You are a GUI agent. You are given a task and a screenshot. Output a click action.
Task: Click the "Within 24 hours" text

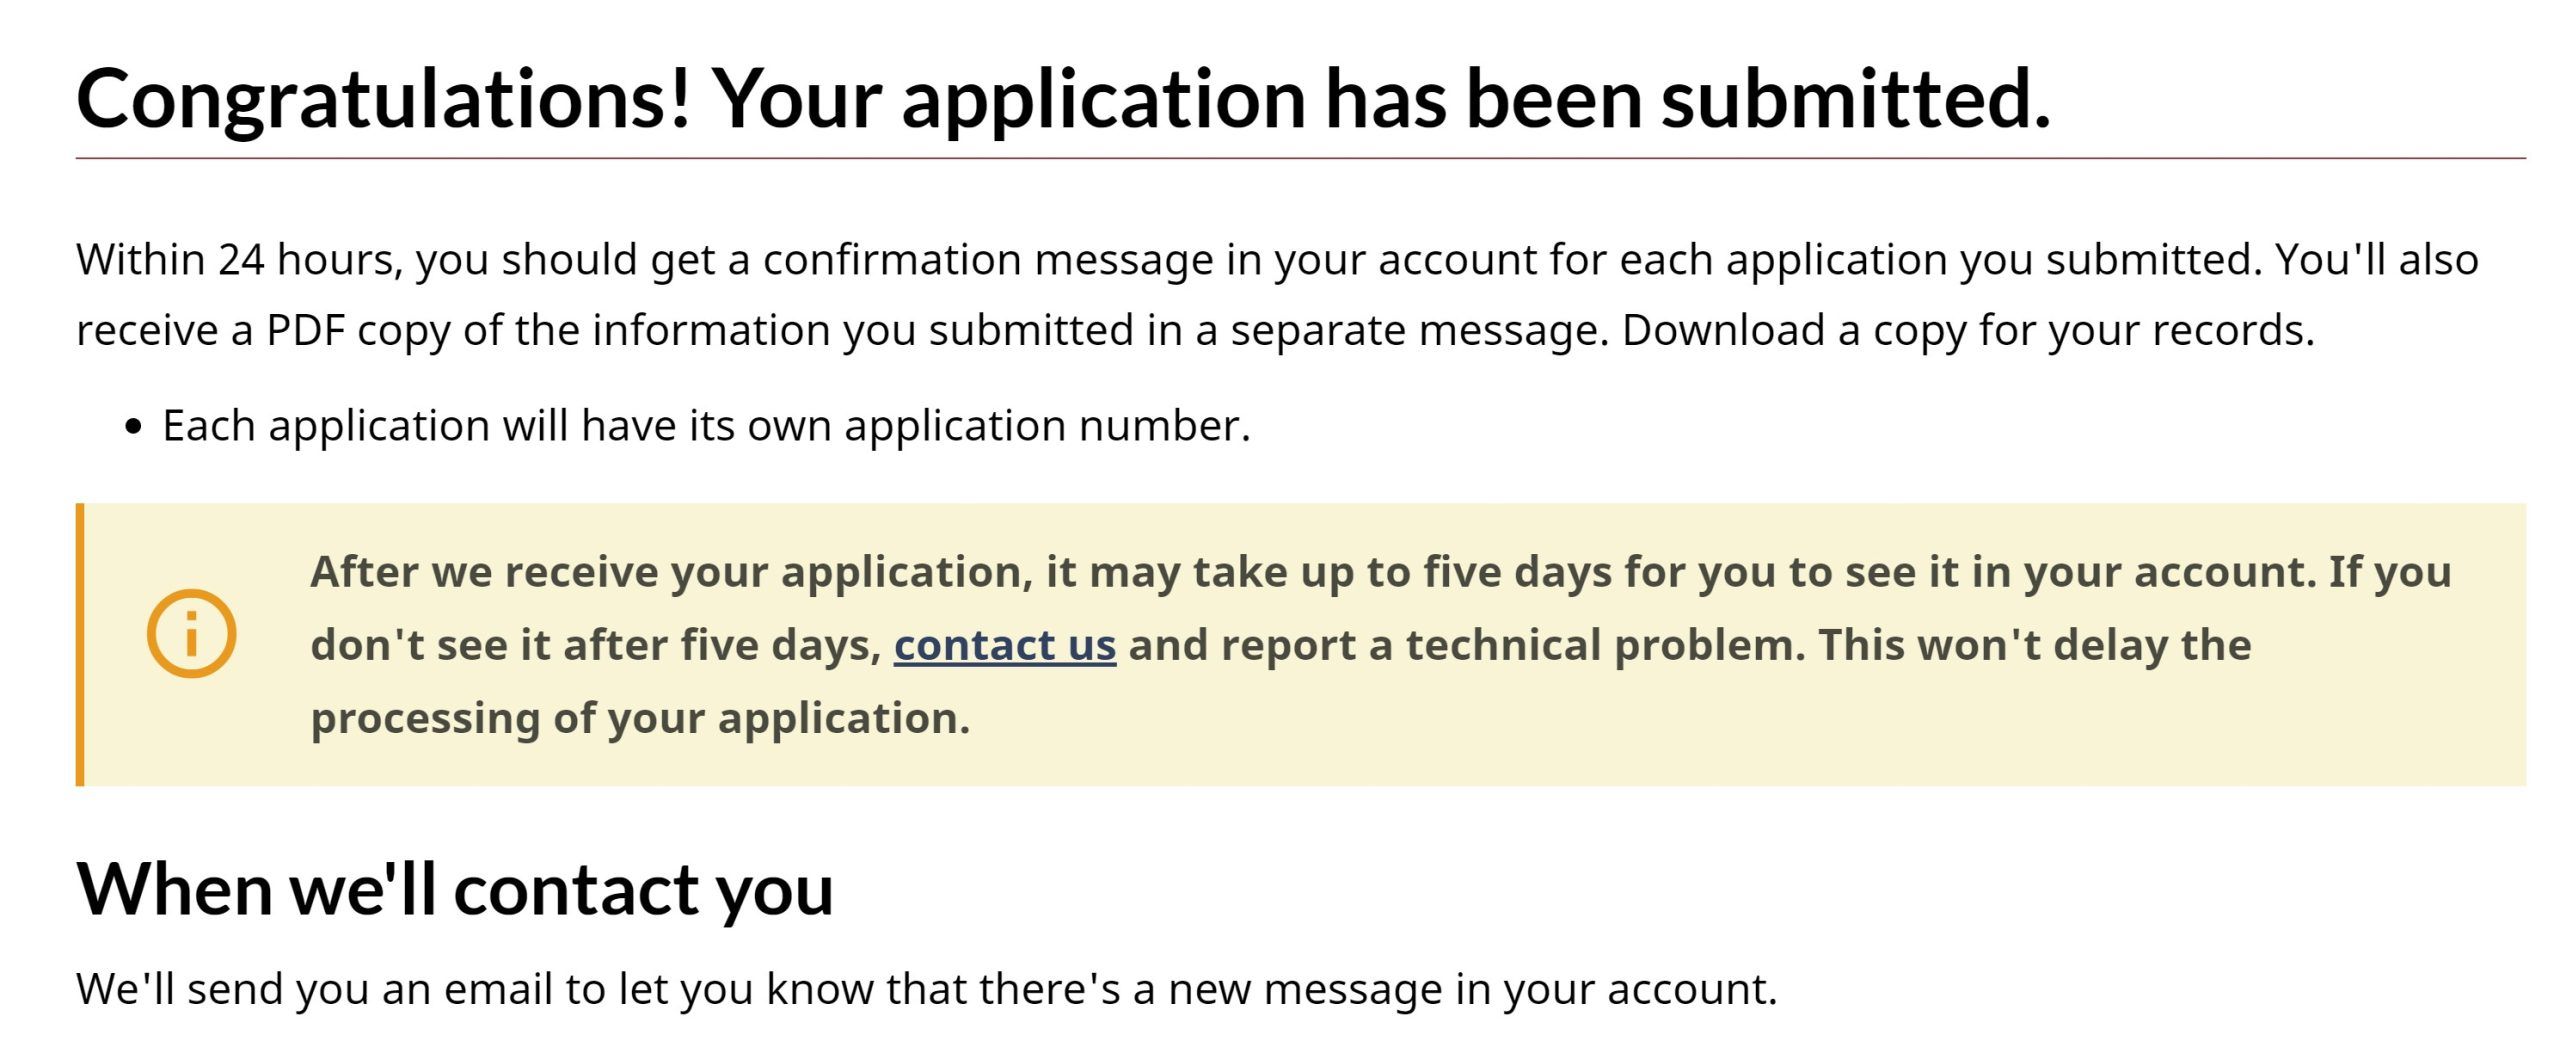click(x=238, y=260)
